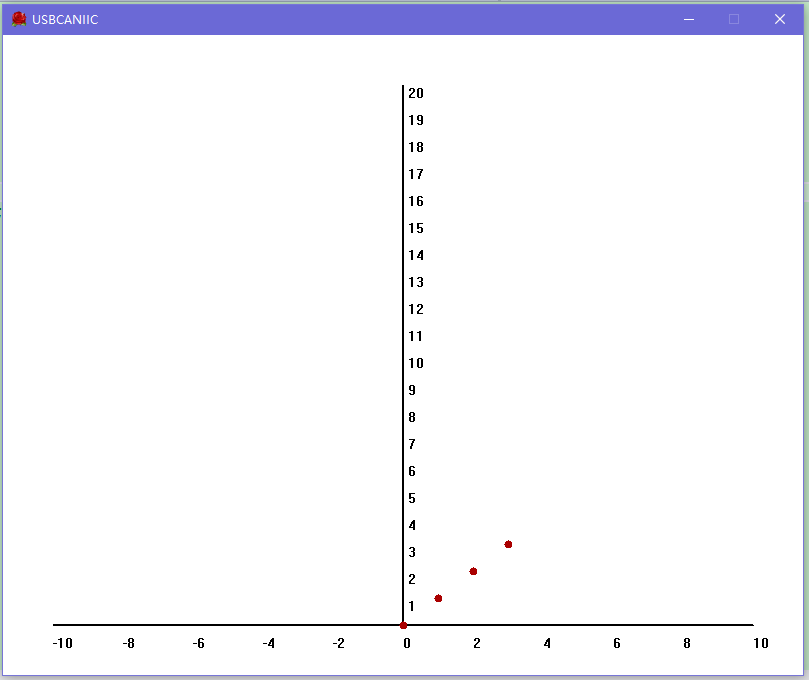Viewport: 809px width, 680px height.
Task: Click the y-axis label 12
Action: [416, 310]
